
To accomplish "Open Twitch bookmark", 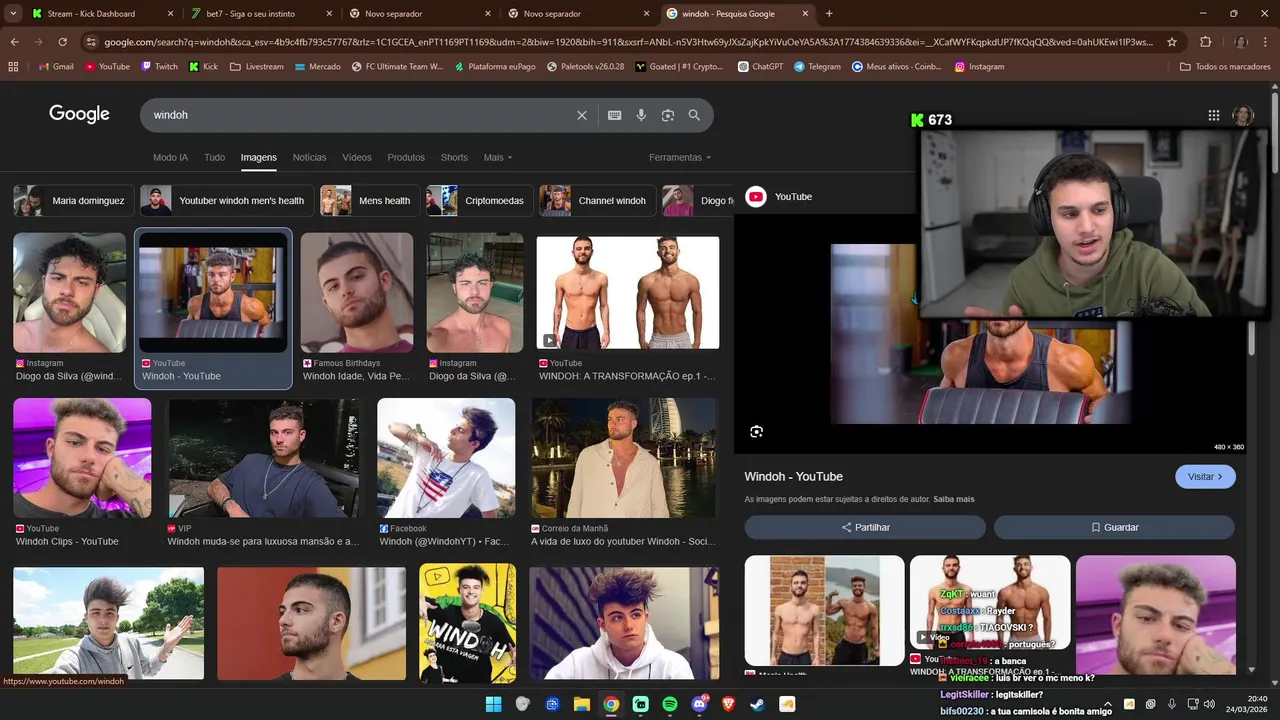I will (x=159, y=67).
